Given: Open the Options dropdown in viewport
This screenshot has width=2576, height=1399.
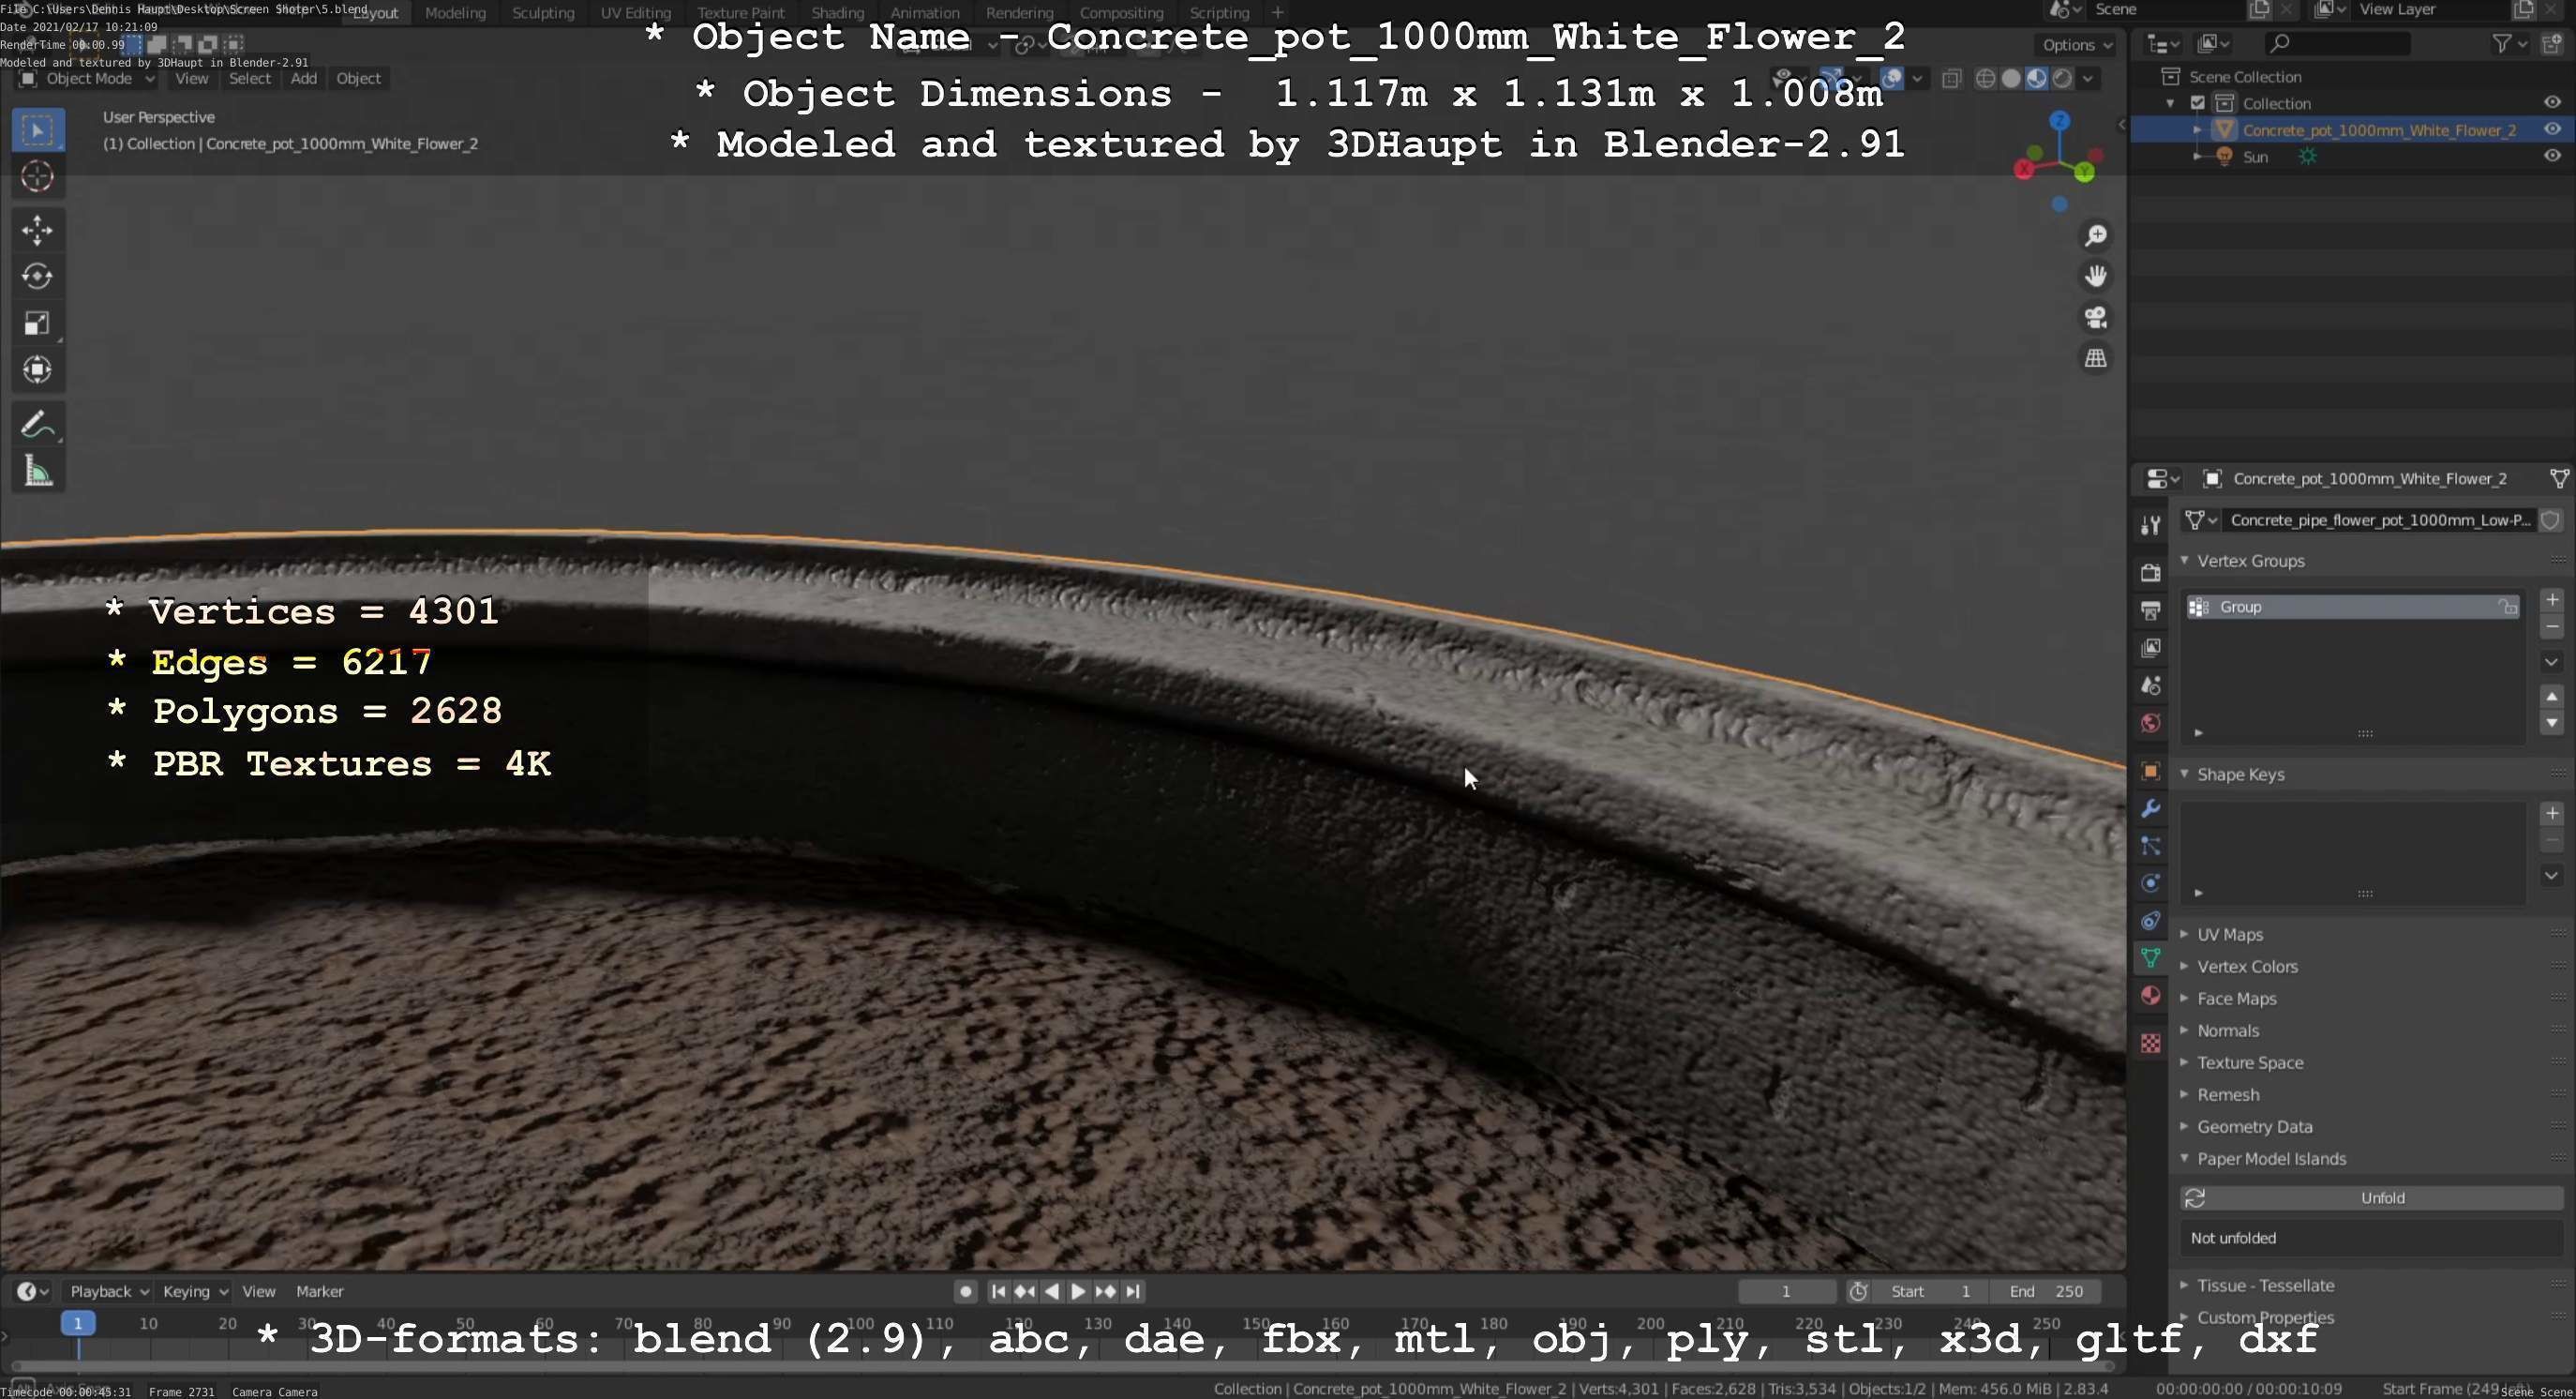Looking at the screenshot, I should click(2076, 45).
